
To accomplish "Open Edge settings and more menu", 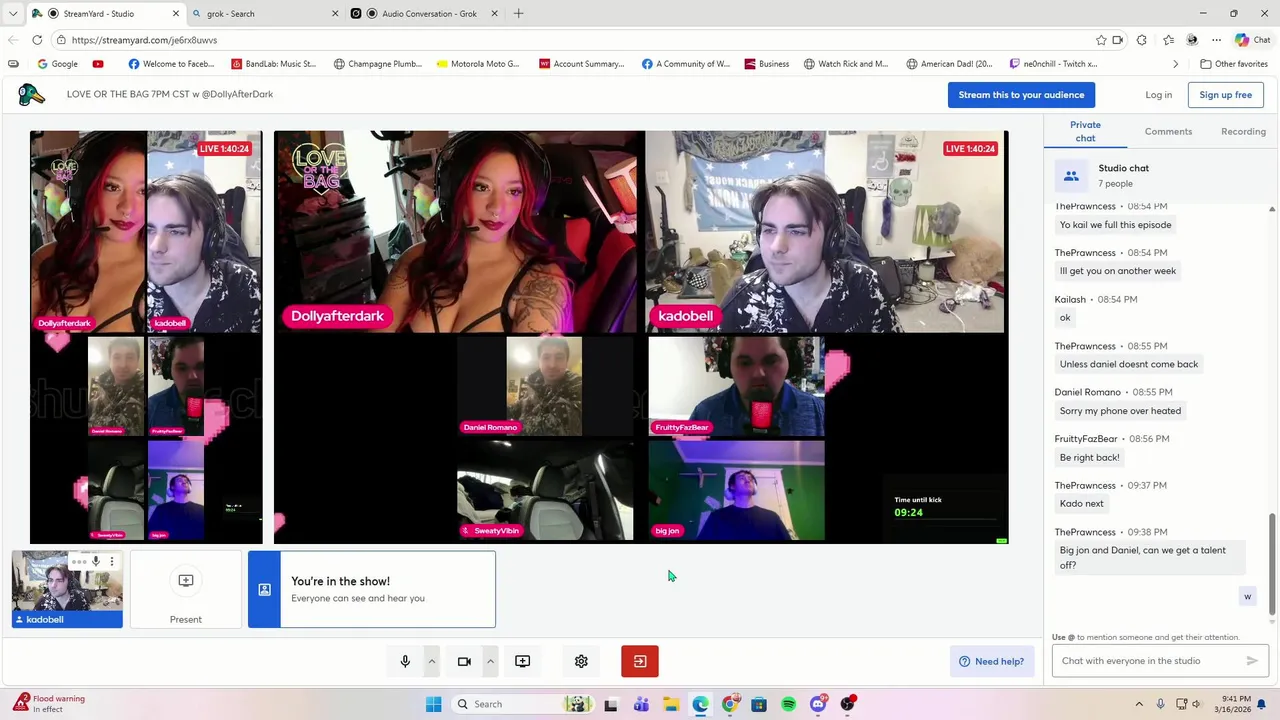I will pyautogui.click(x=1216, y=40).
